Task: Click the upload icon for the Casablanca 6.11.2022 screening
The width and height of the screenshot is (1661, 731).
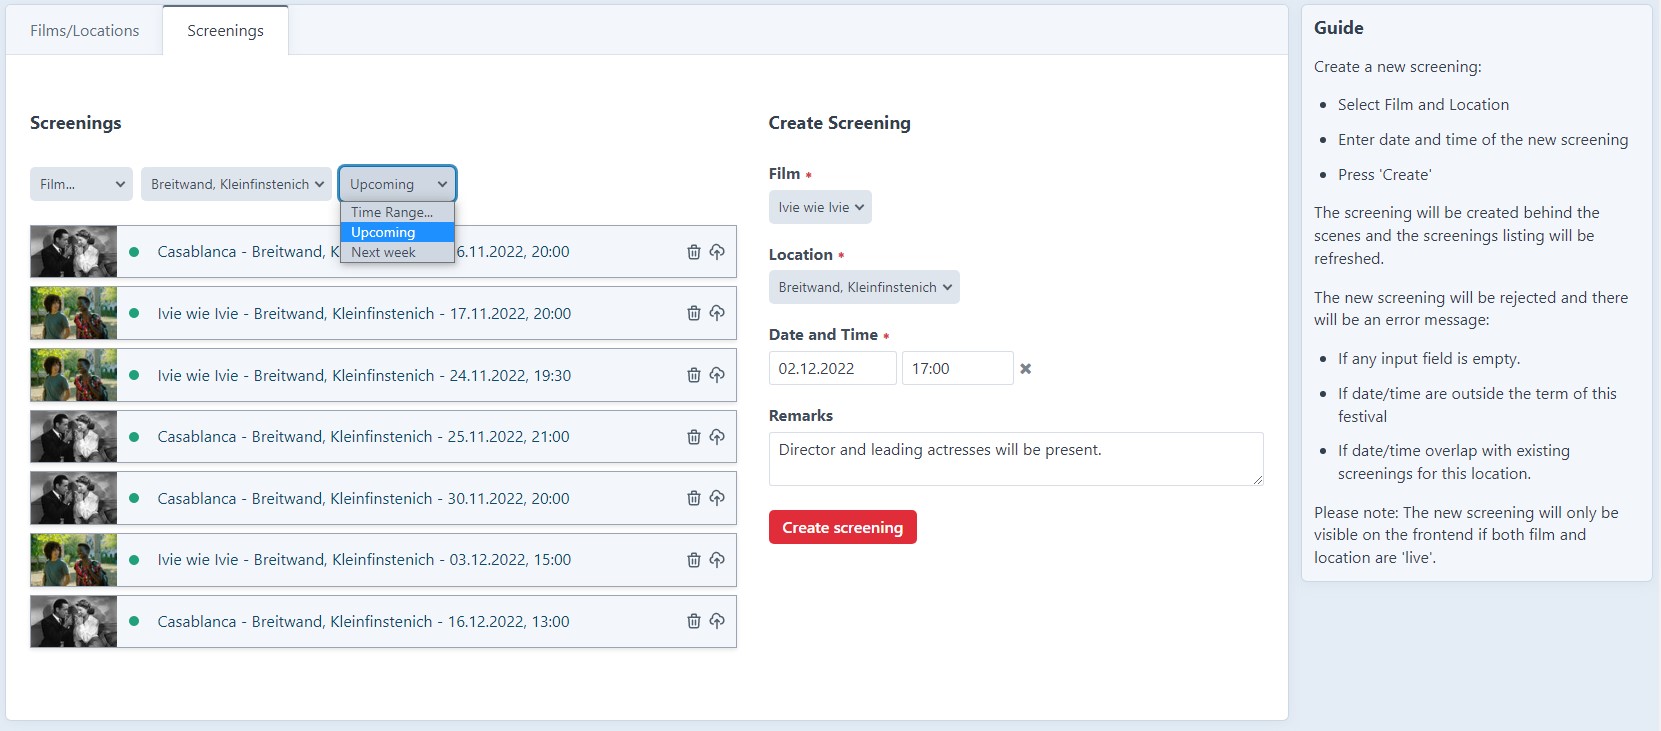Action: (x=717, y=252)
